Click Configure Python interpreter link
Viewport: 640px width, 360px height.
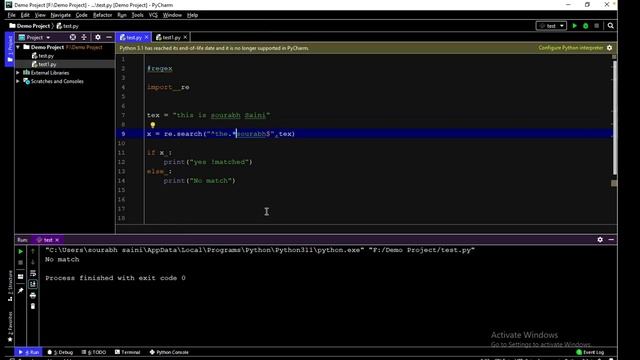[571, 48]
